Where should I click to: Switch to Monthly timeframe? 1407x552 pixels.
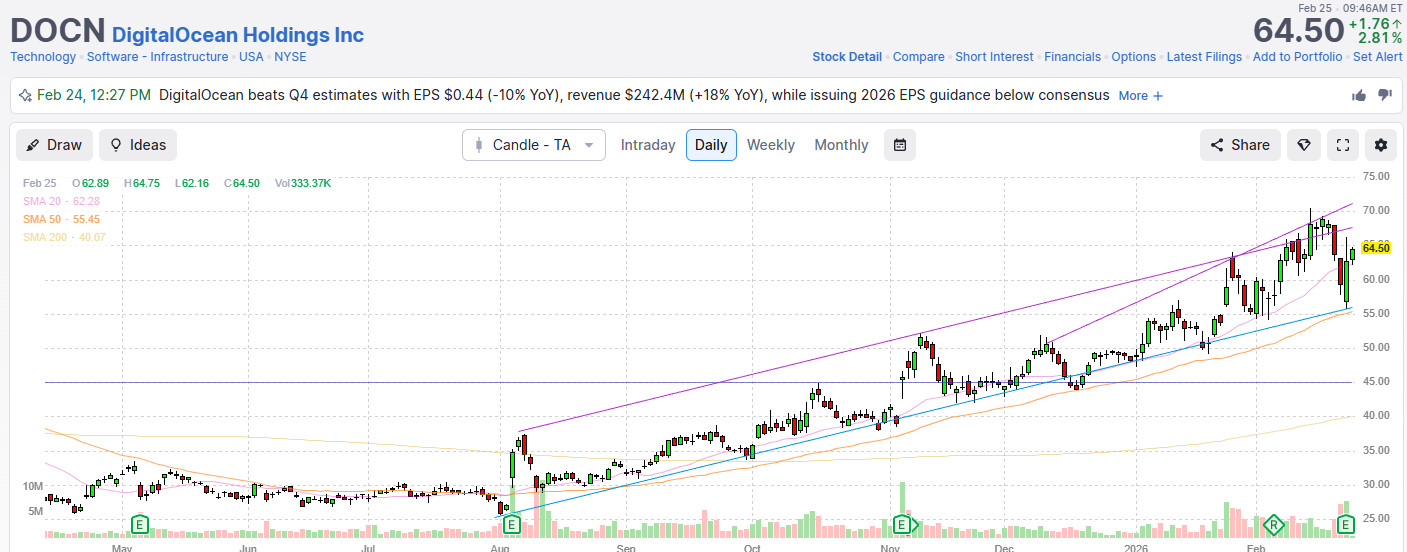pos(841,145)
